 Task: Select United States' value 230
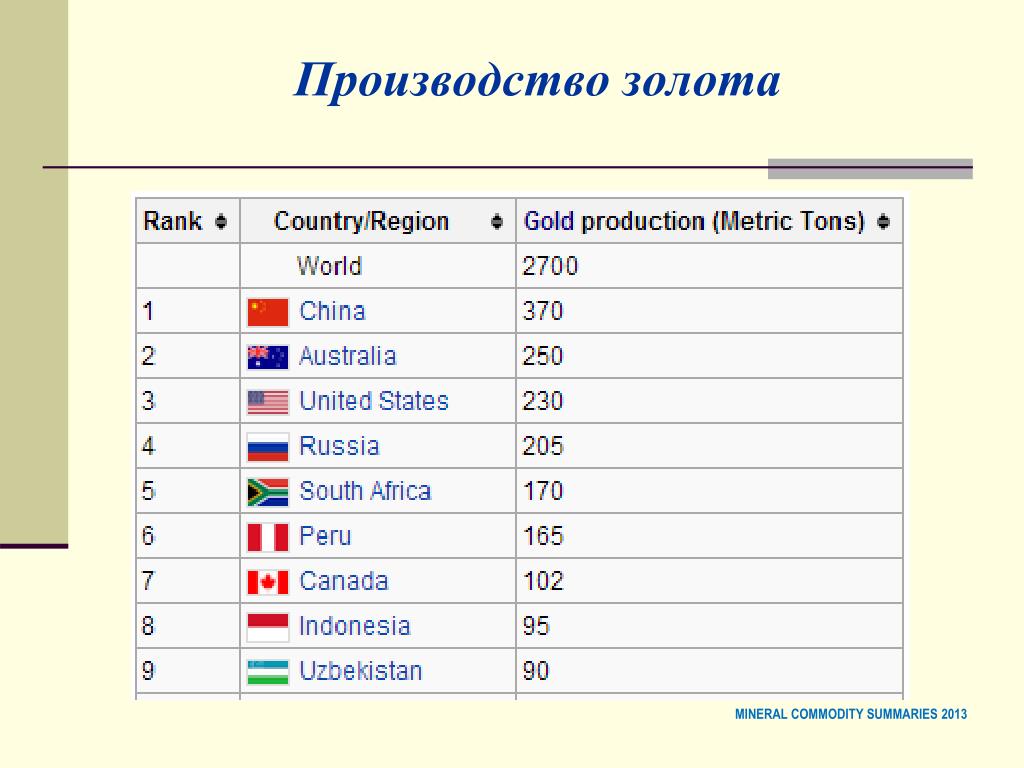543,402
